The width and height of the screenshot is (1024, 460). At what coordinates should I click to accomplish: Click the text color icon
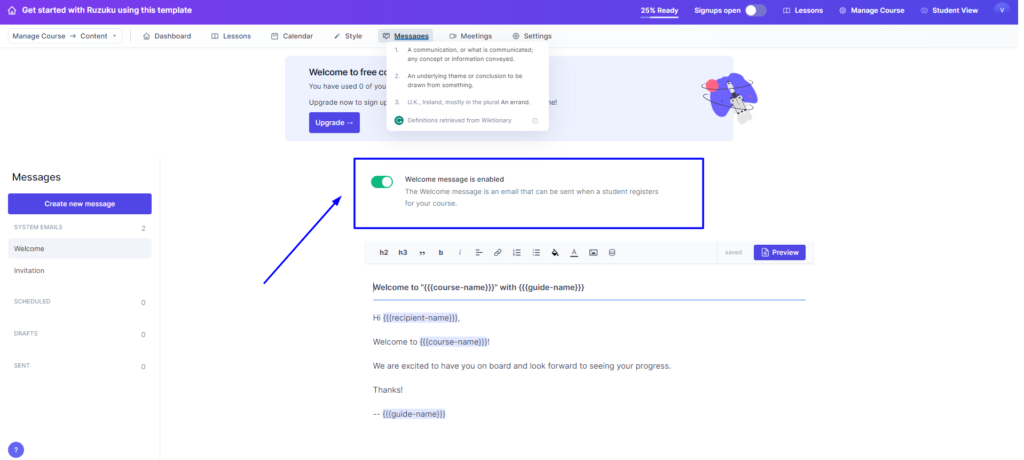click(574, 252)
